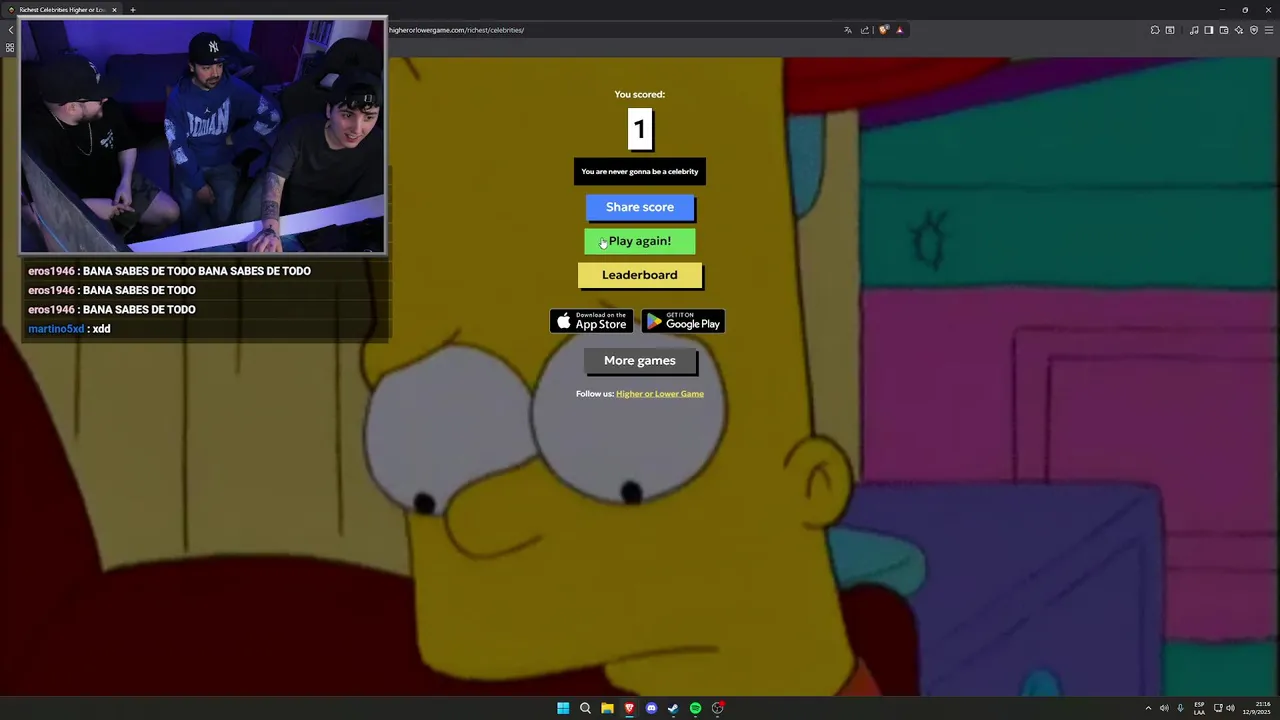The image size is (1280, 720).
Task: Open the extensions puzzle icon
Action: click(x=1155, y=30)
